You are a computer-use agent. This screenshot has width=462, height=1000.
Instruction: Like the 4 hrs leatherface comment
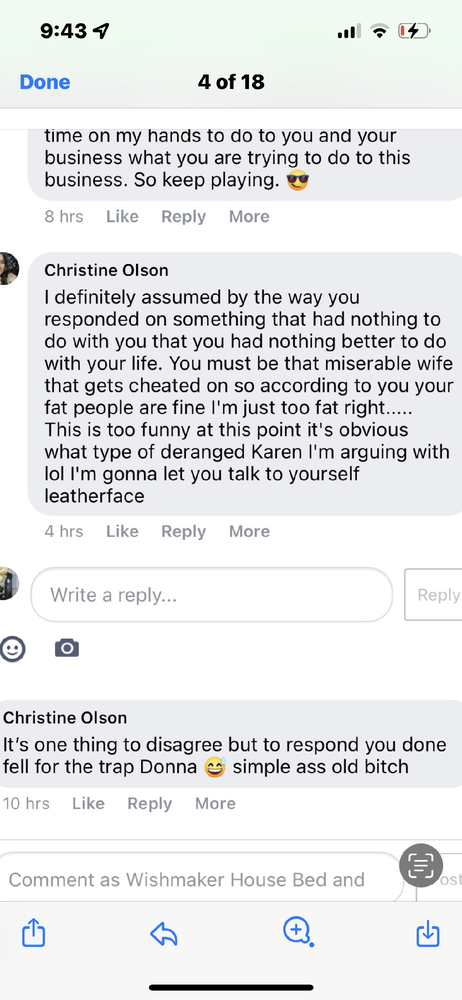click(122, 531)
